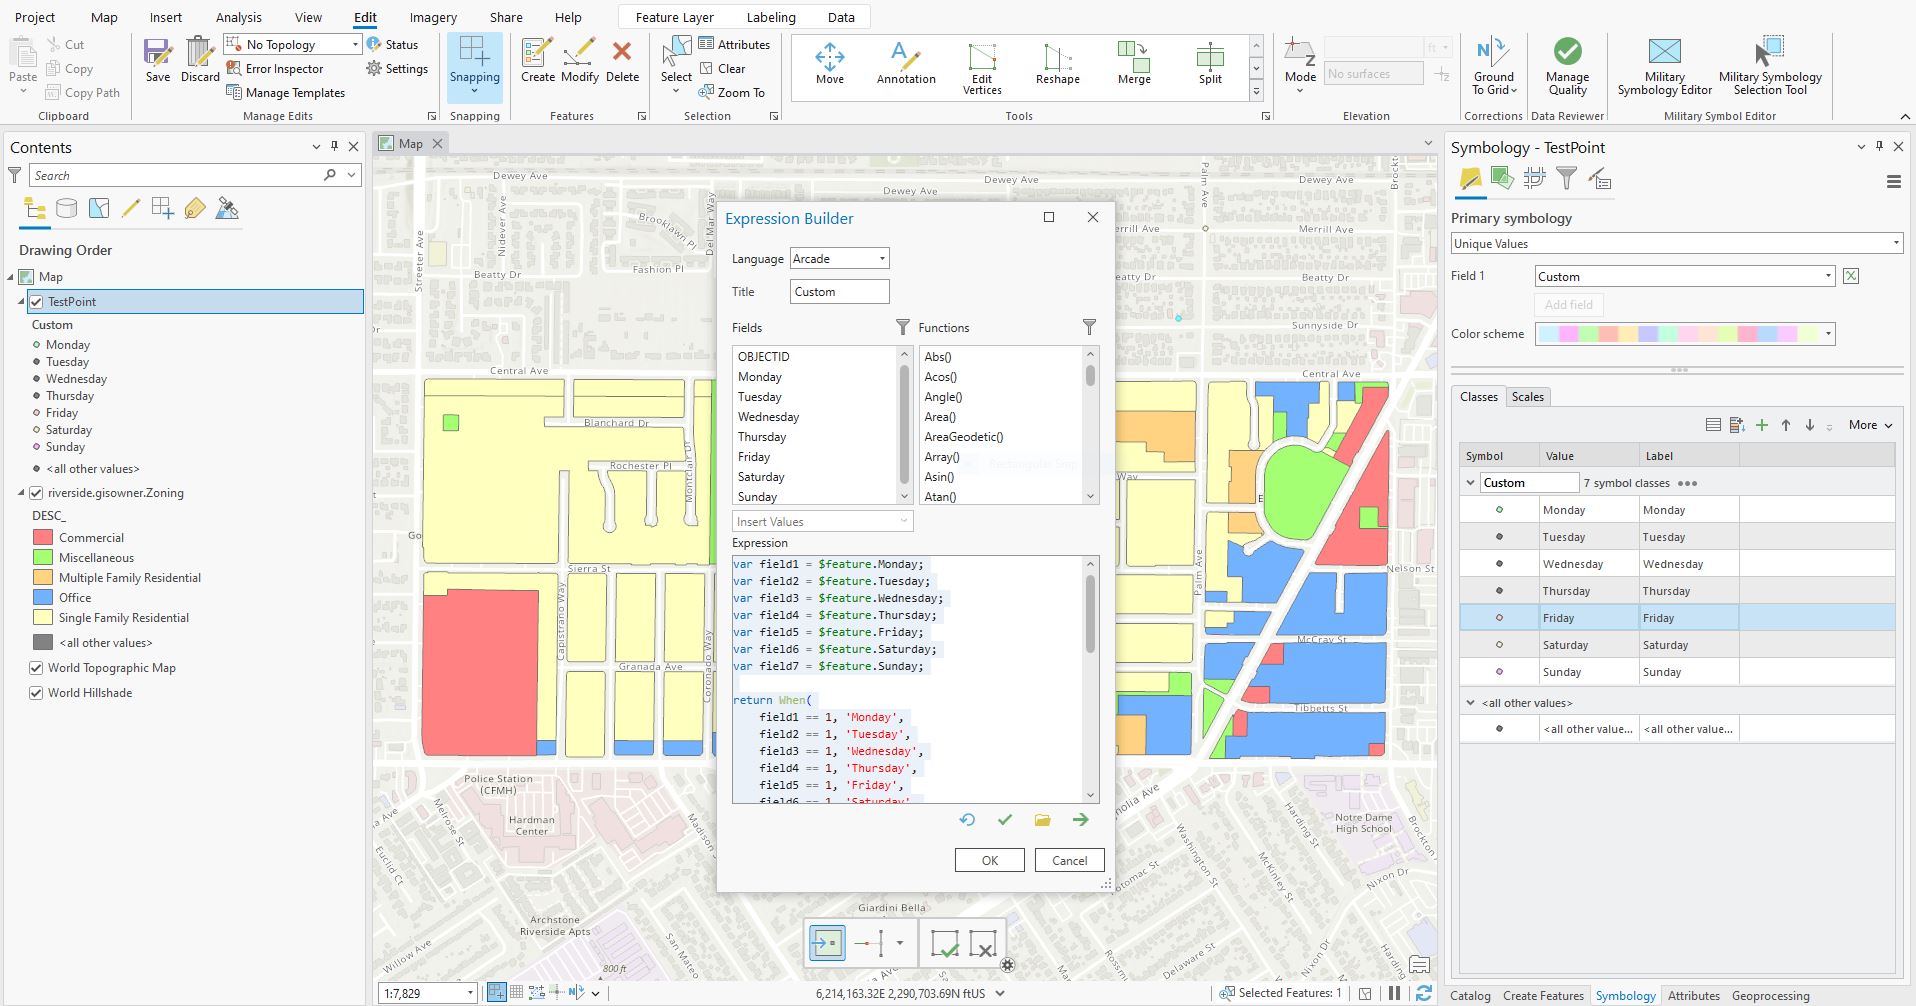Image resolution: width=1916 pixels, height=1006 pixels.
Task: Select the Reshape edit tool
Action: (x=1057, y=63)
